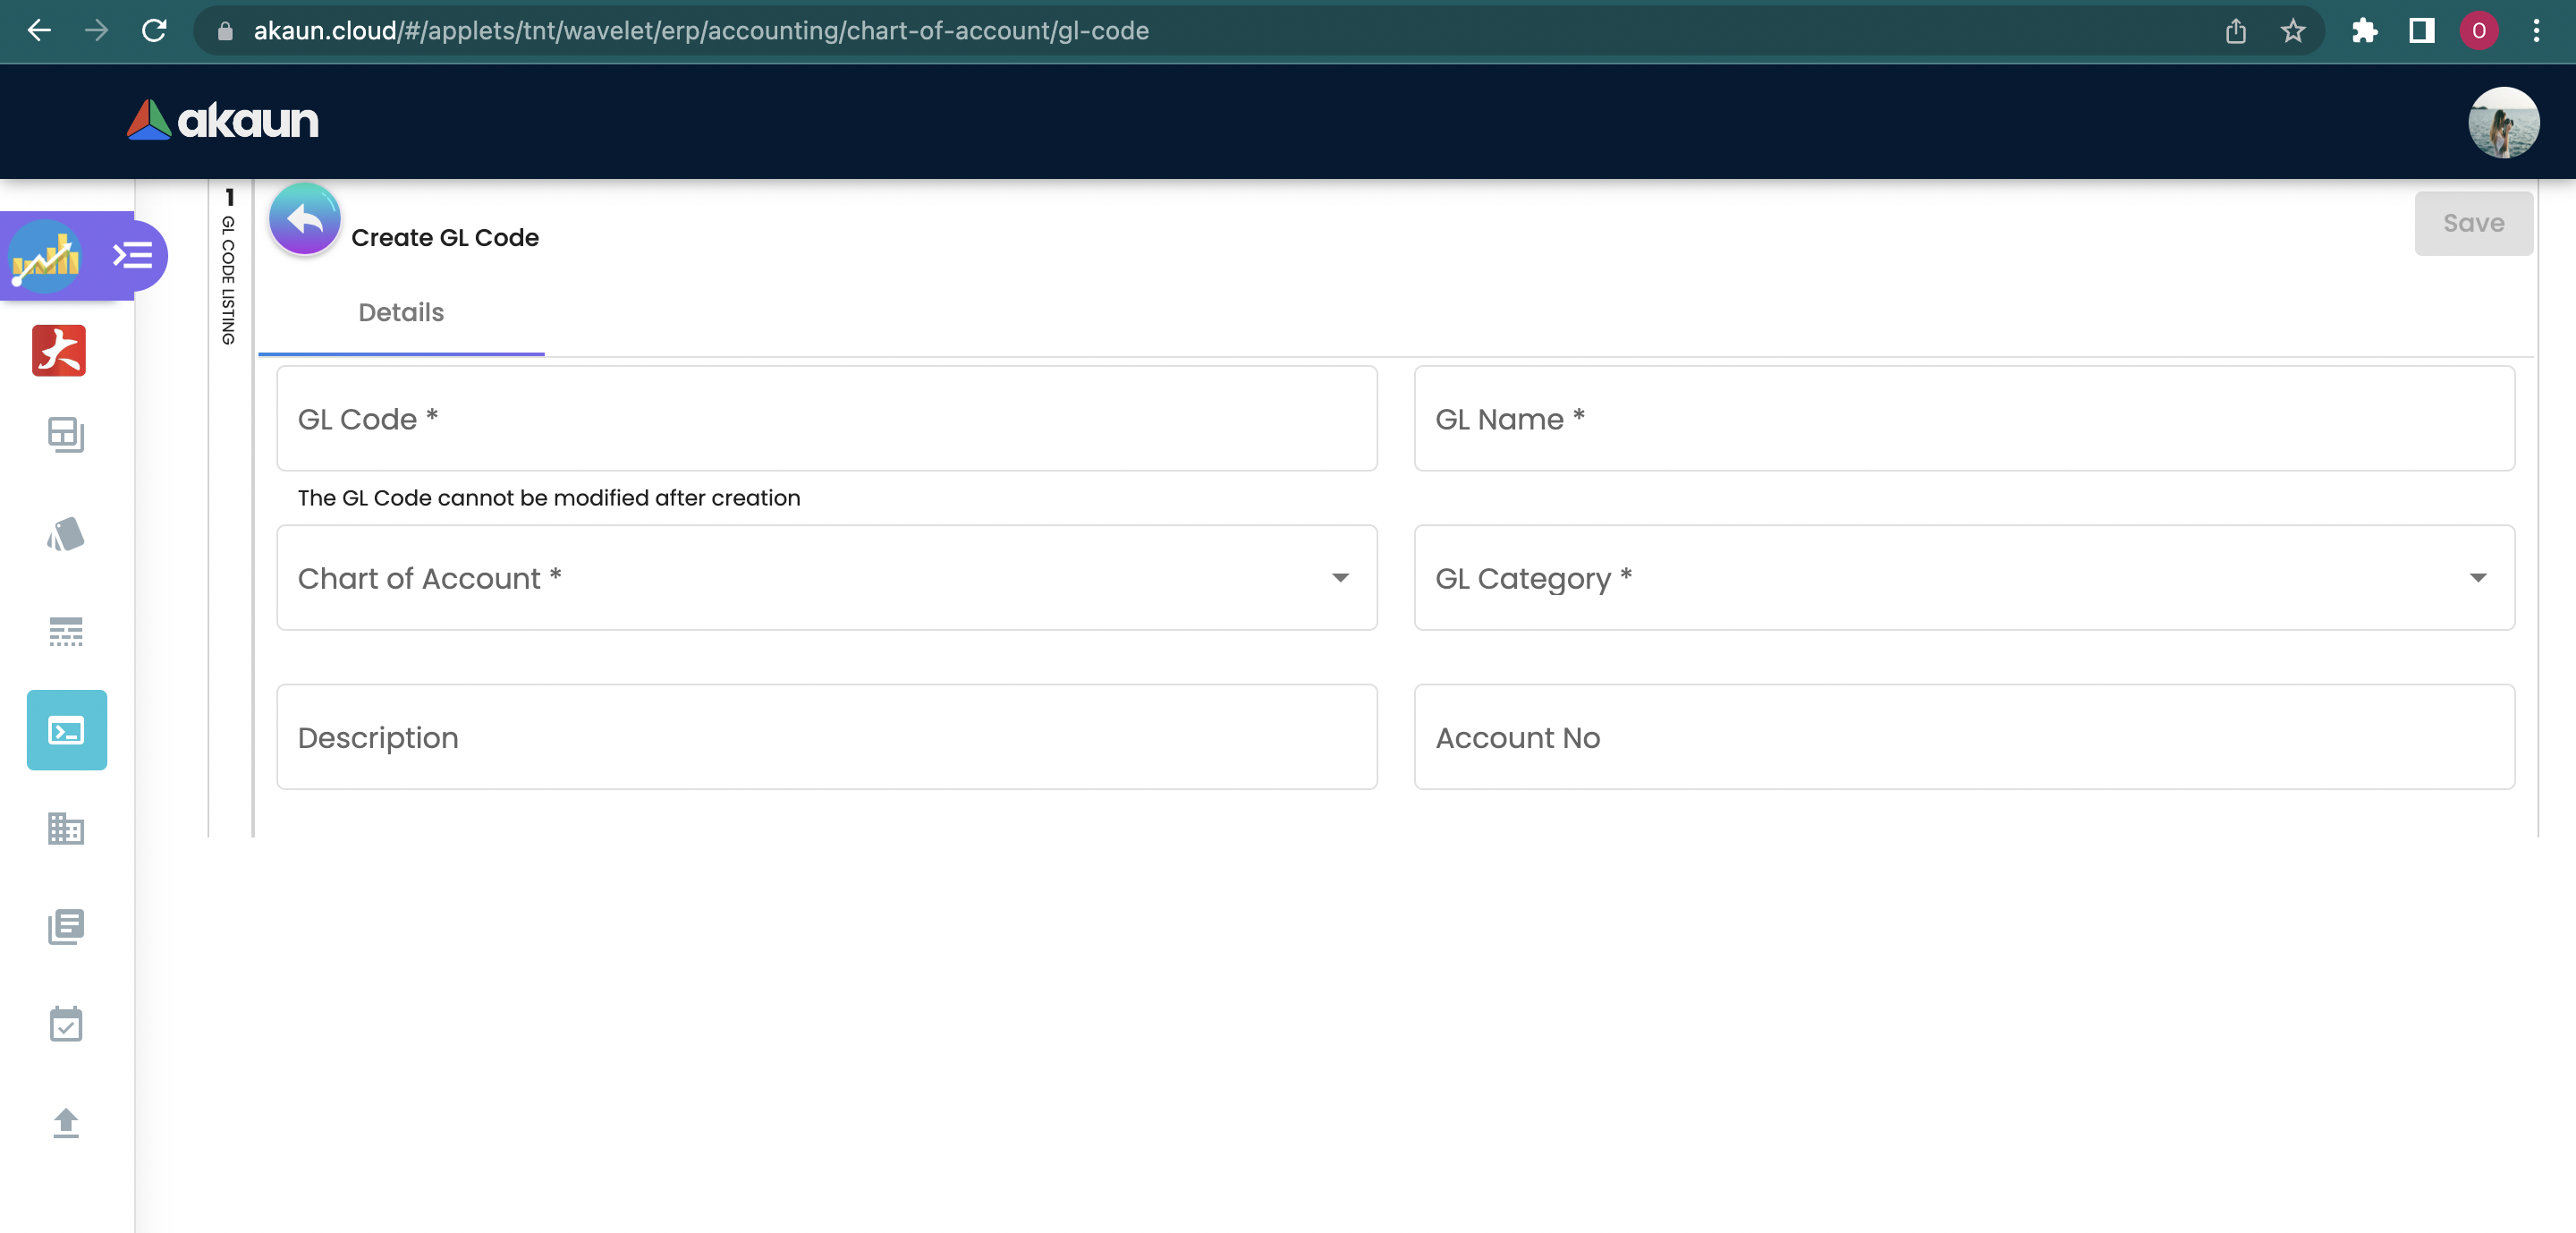Viewport: 2576px width, 1233px height.
Task: Click the dashboard layout sidebar icon
Action: (66, 434)
